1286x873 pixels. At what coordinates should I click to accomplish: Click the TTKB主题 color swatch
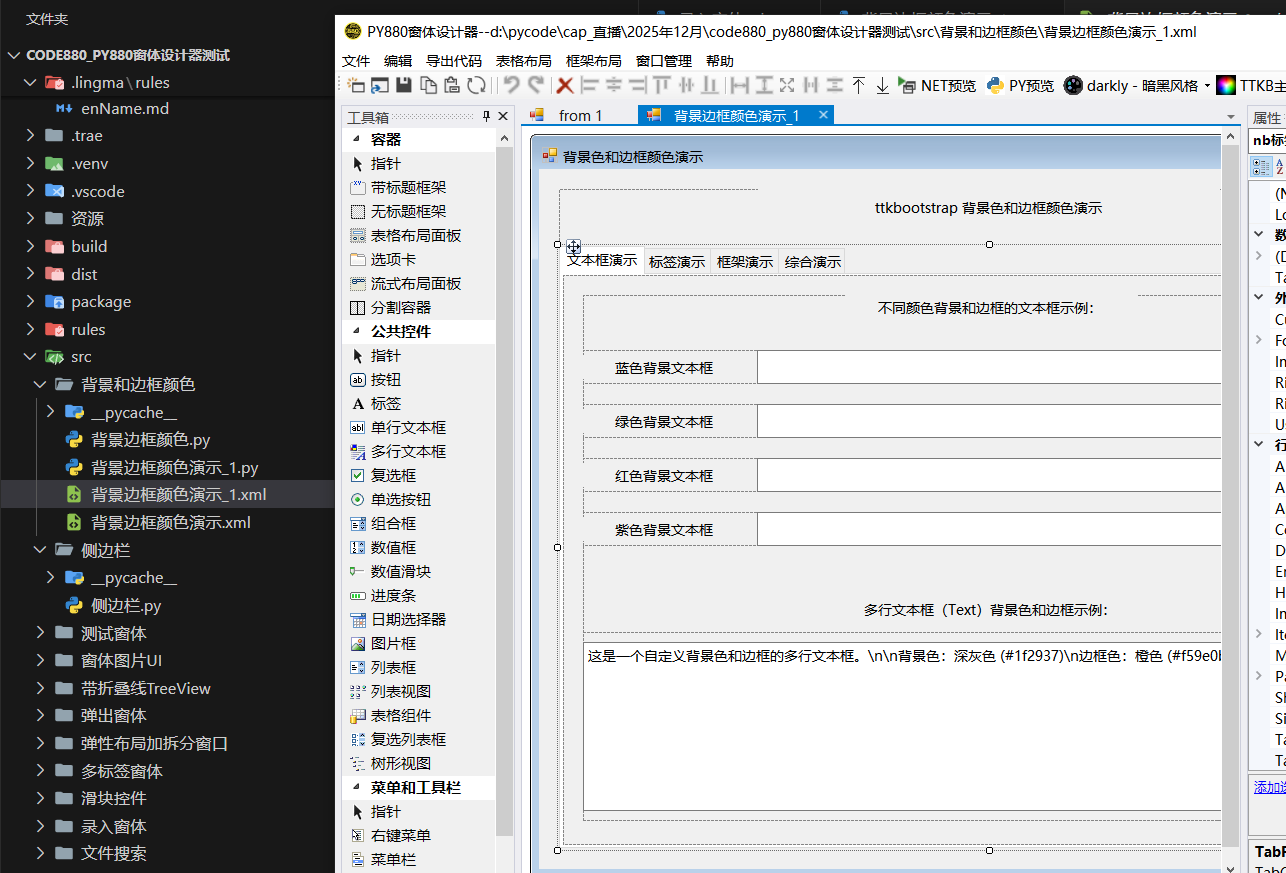pos(1225,86)
